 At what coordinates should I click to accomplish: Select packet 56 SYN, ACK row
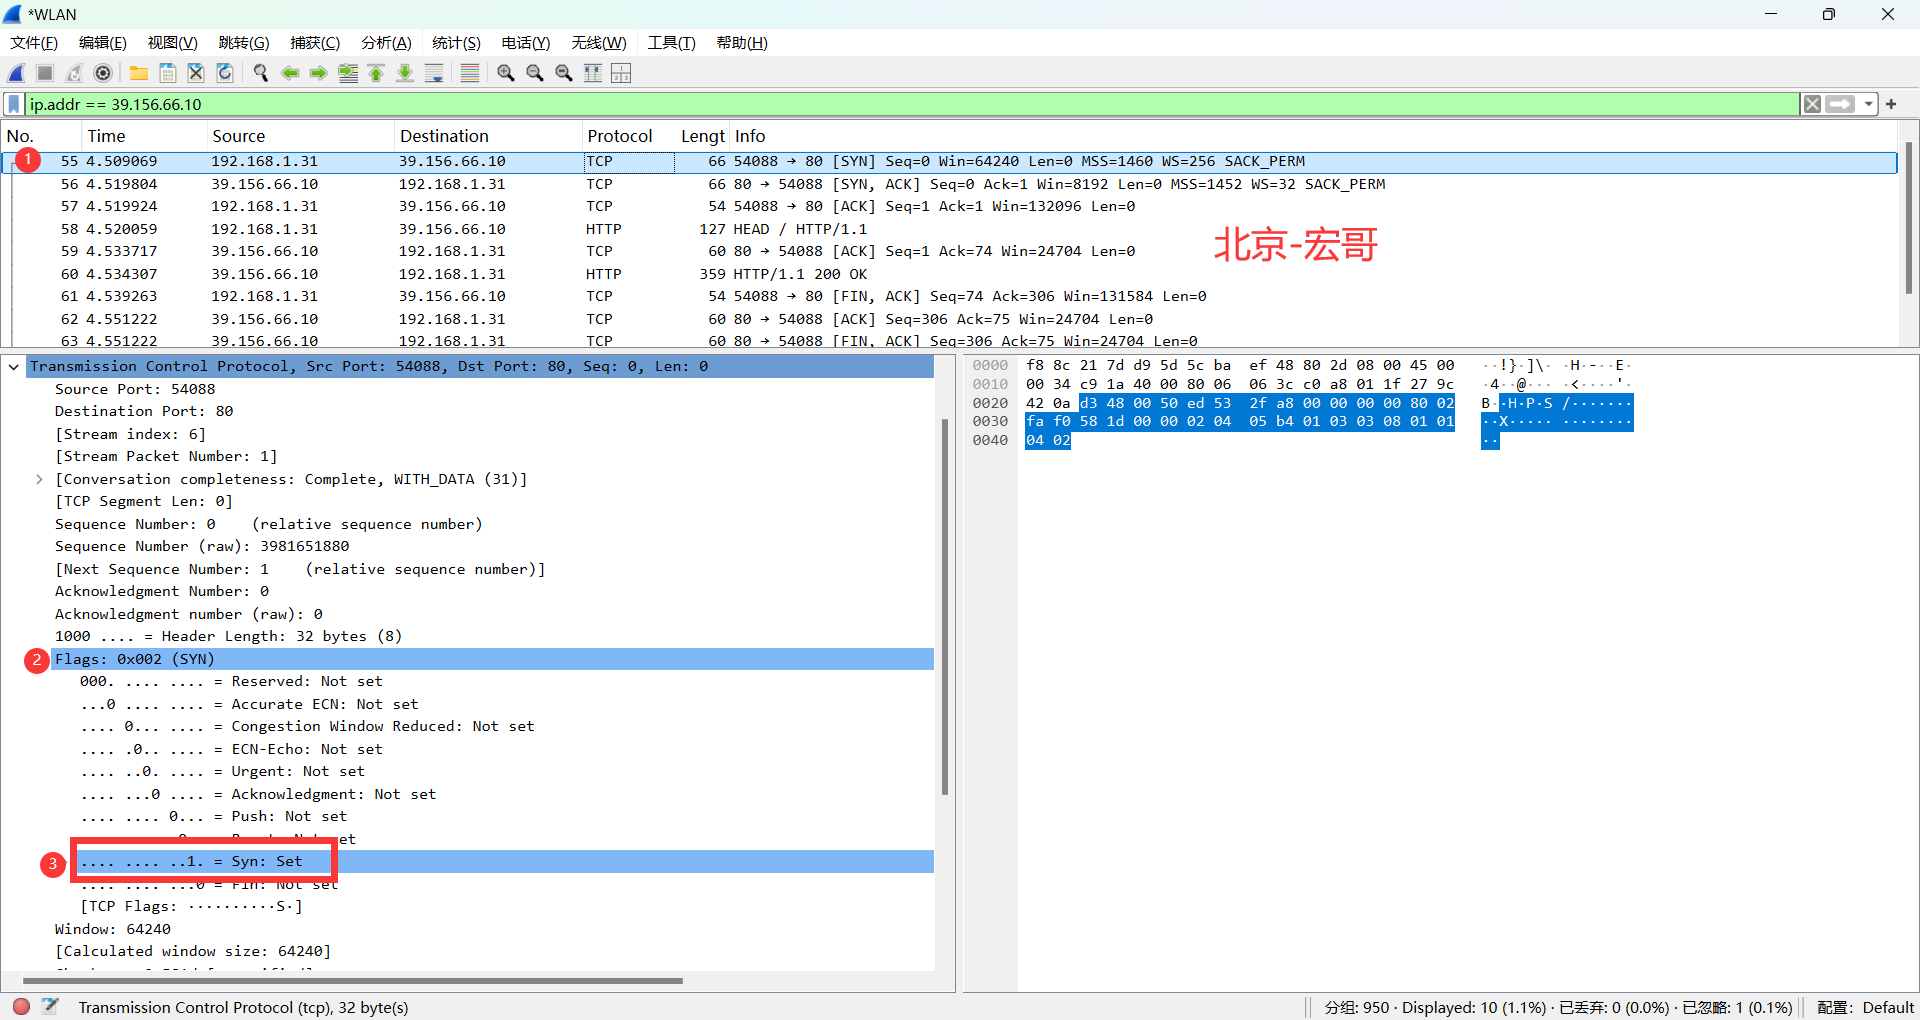(950, 184)
